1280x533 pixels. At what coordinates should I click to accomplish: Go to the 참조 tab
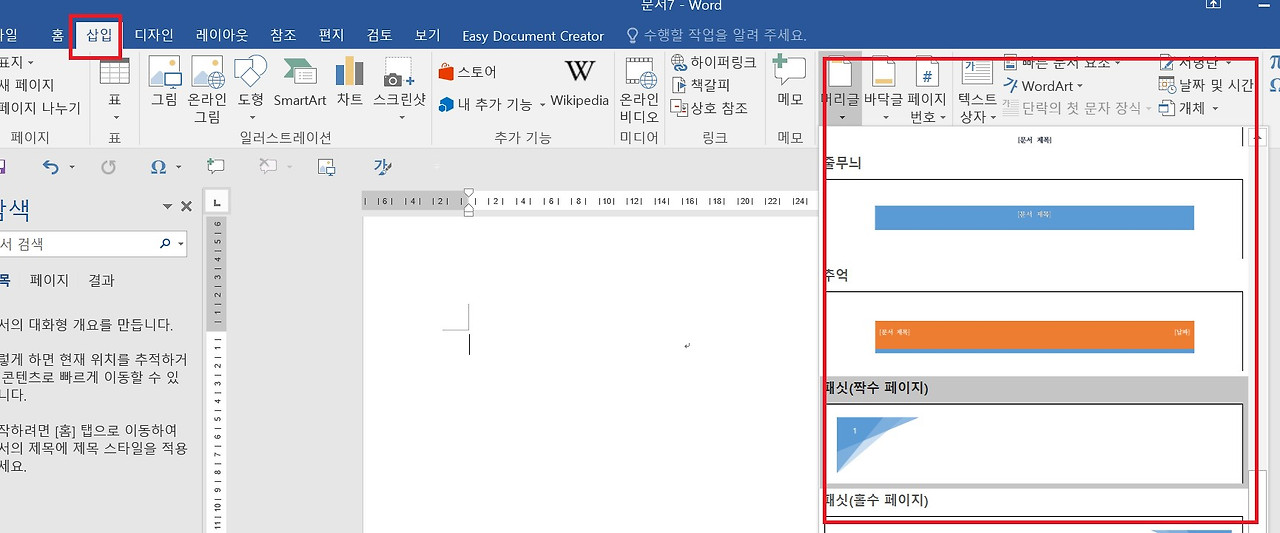click(283, 35)
